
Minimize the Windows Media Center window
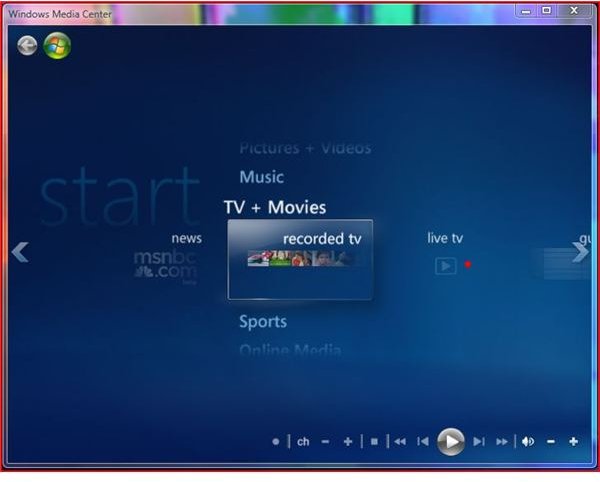[526, 11]
